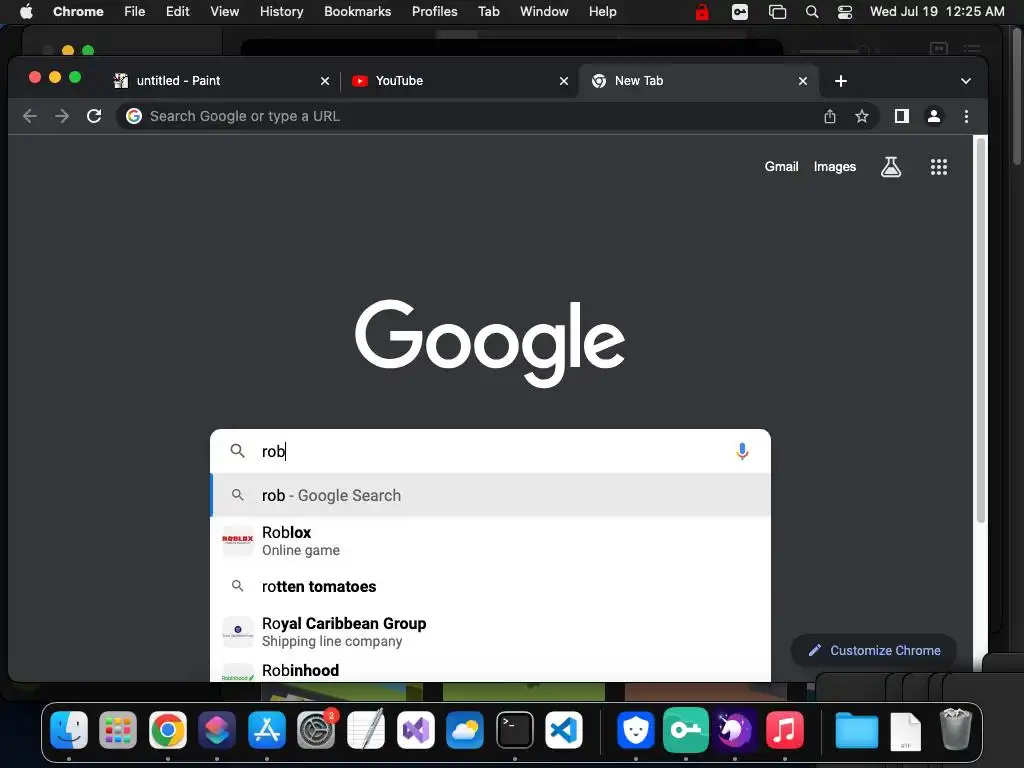Open the Visual Studio purple dock icon
The height and width of the screenshot is (768, 1024).
(x=415, y=729)
